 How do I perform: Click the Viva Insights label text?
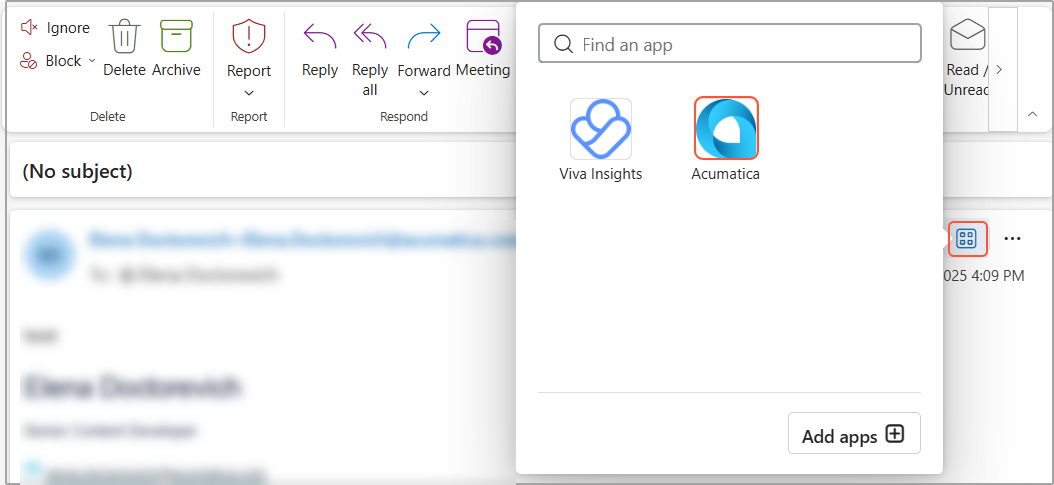[x=601, y=174]
